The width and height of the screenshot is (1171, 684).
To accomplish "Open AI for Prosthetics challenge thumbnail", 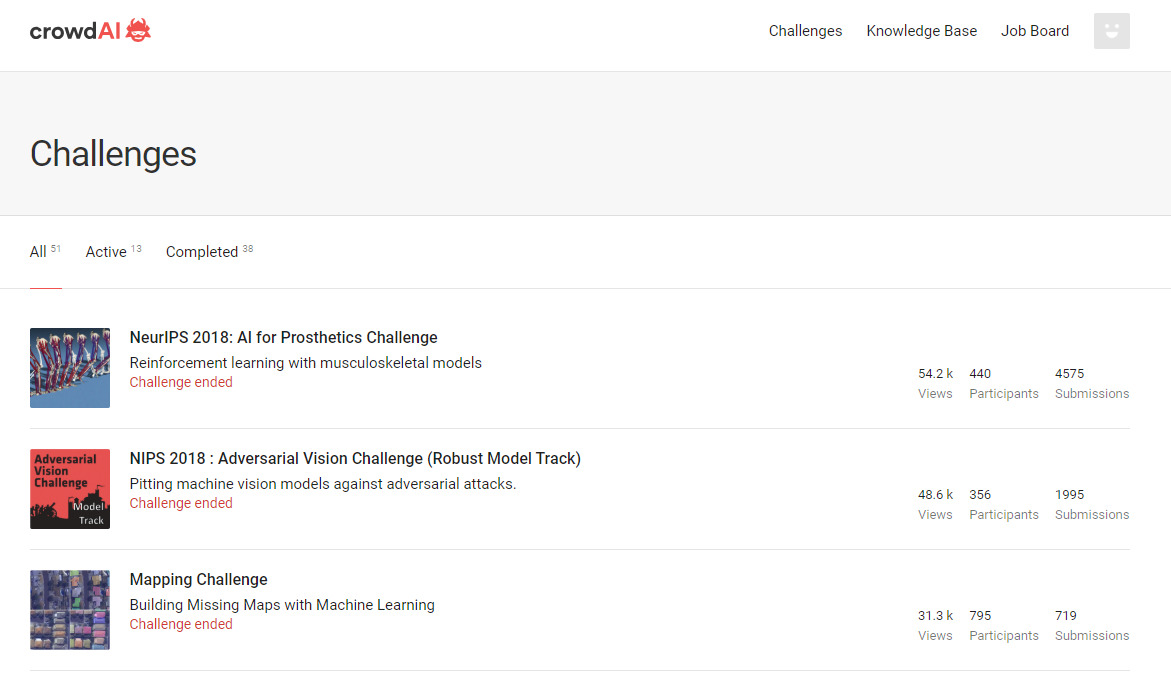I will (70, 367).
